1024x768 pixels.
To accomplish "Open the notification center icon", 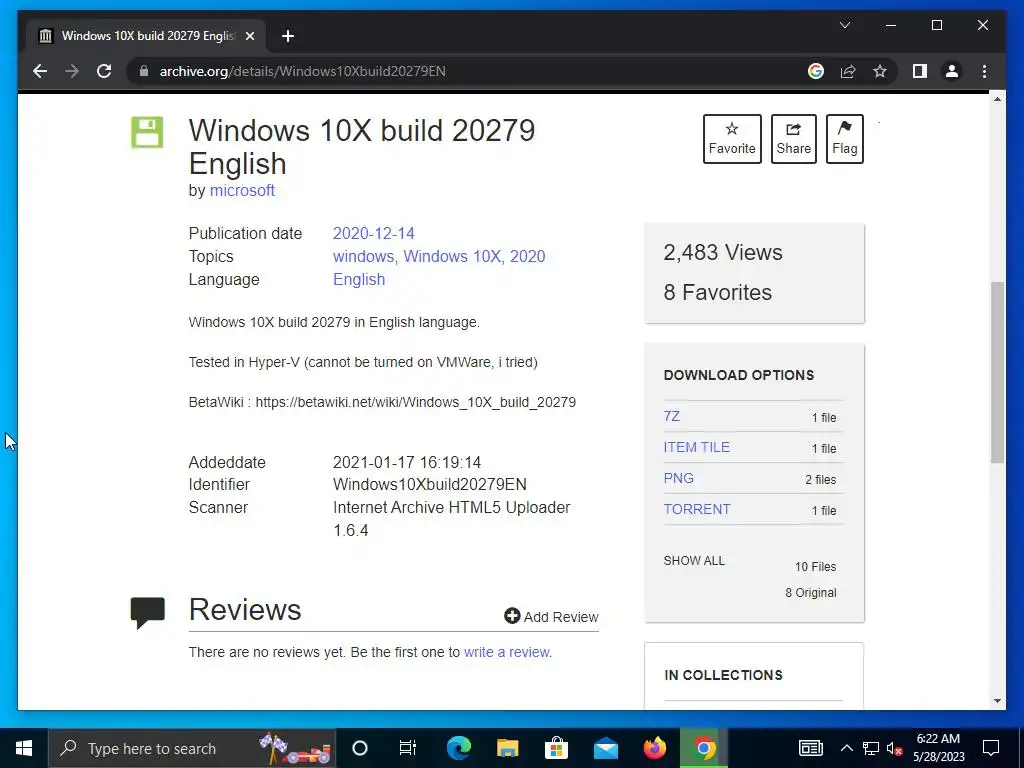I will click(x=991, y=748).
